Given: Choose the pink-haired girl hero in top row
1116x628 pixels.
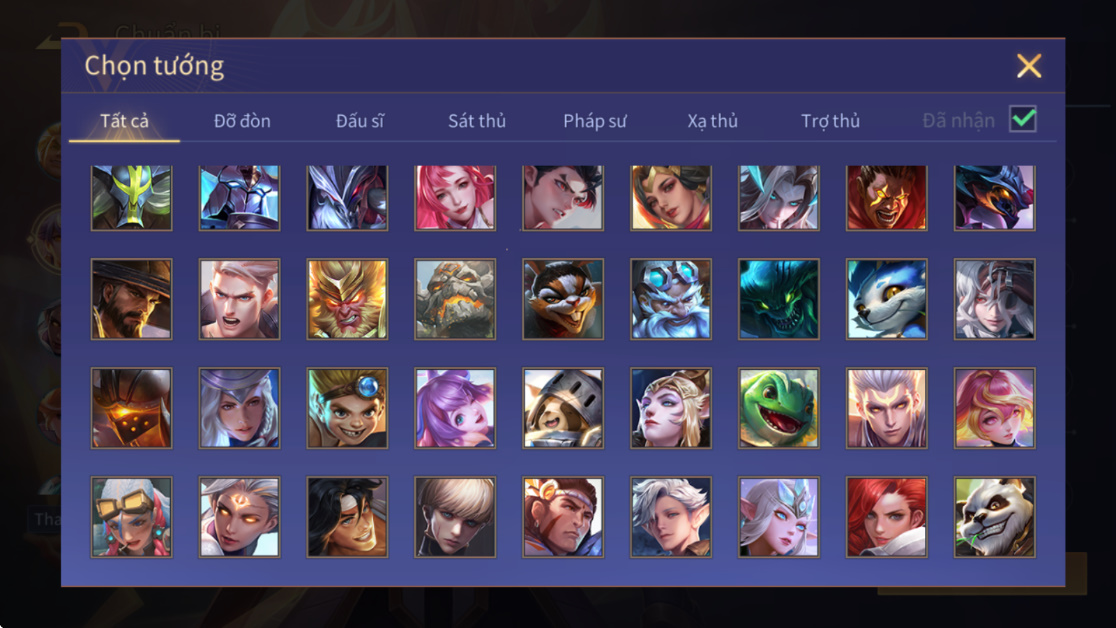Looking at the screenshot, I should coord(455,198).
